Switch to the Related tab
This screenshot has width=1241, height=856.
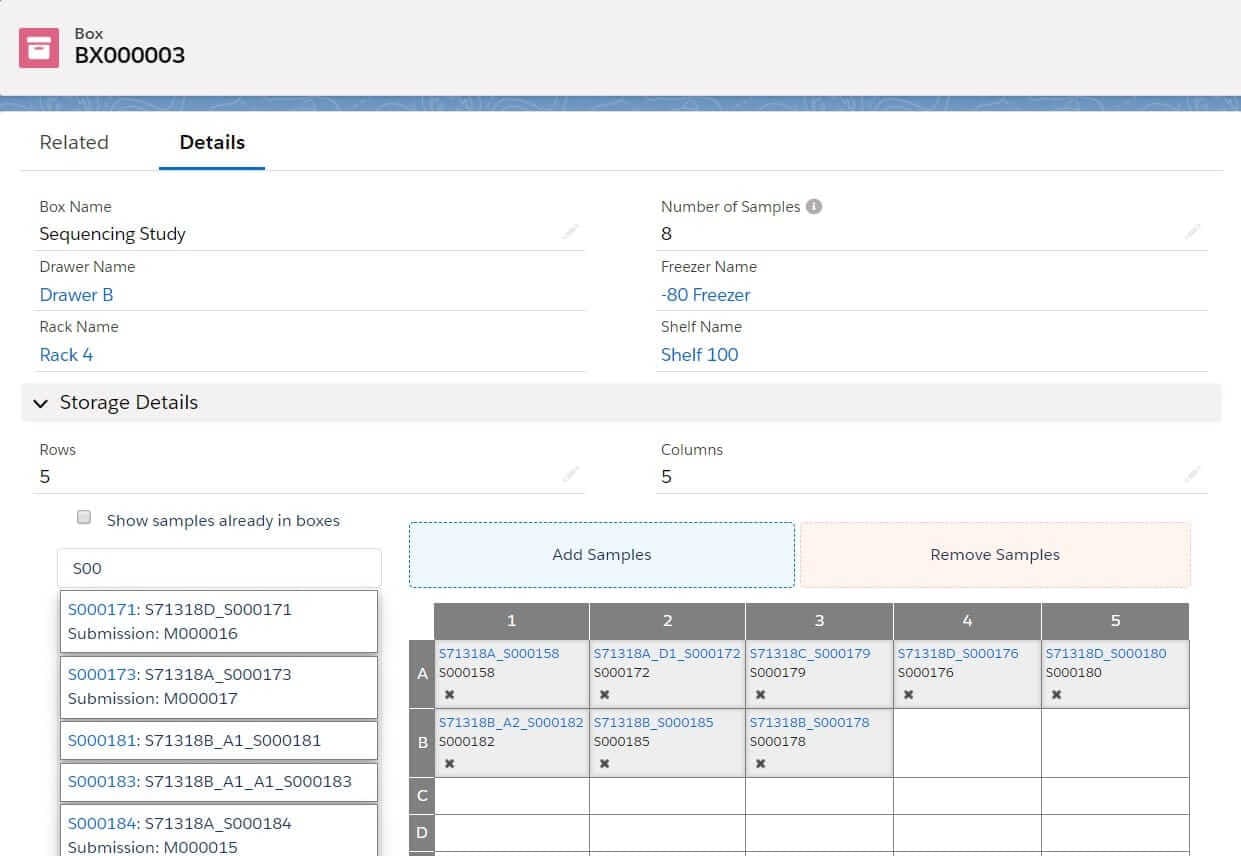pos(73,142)
